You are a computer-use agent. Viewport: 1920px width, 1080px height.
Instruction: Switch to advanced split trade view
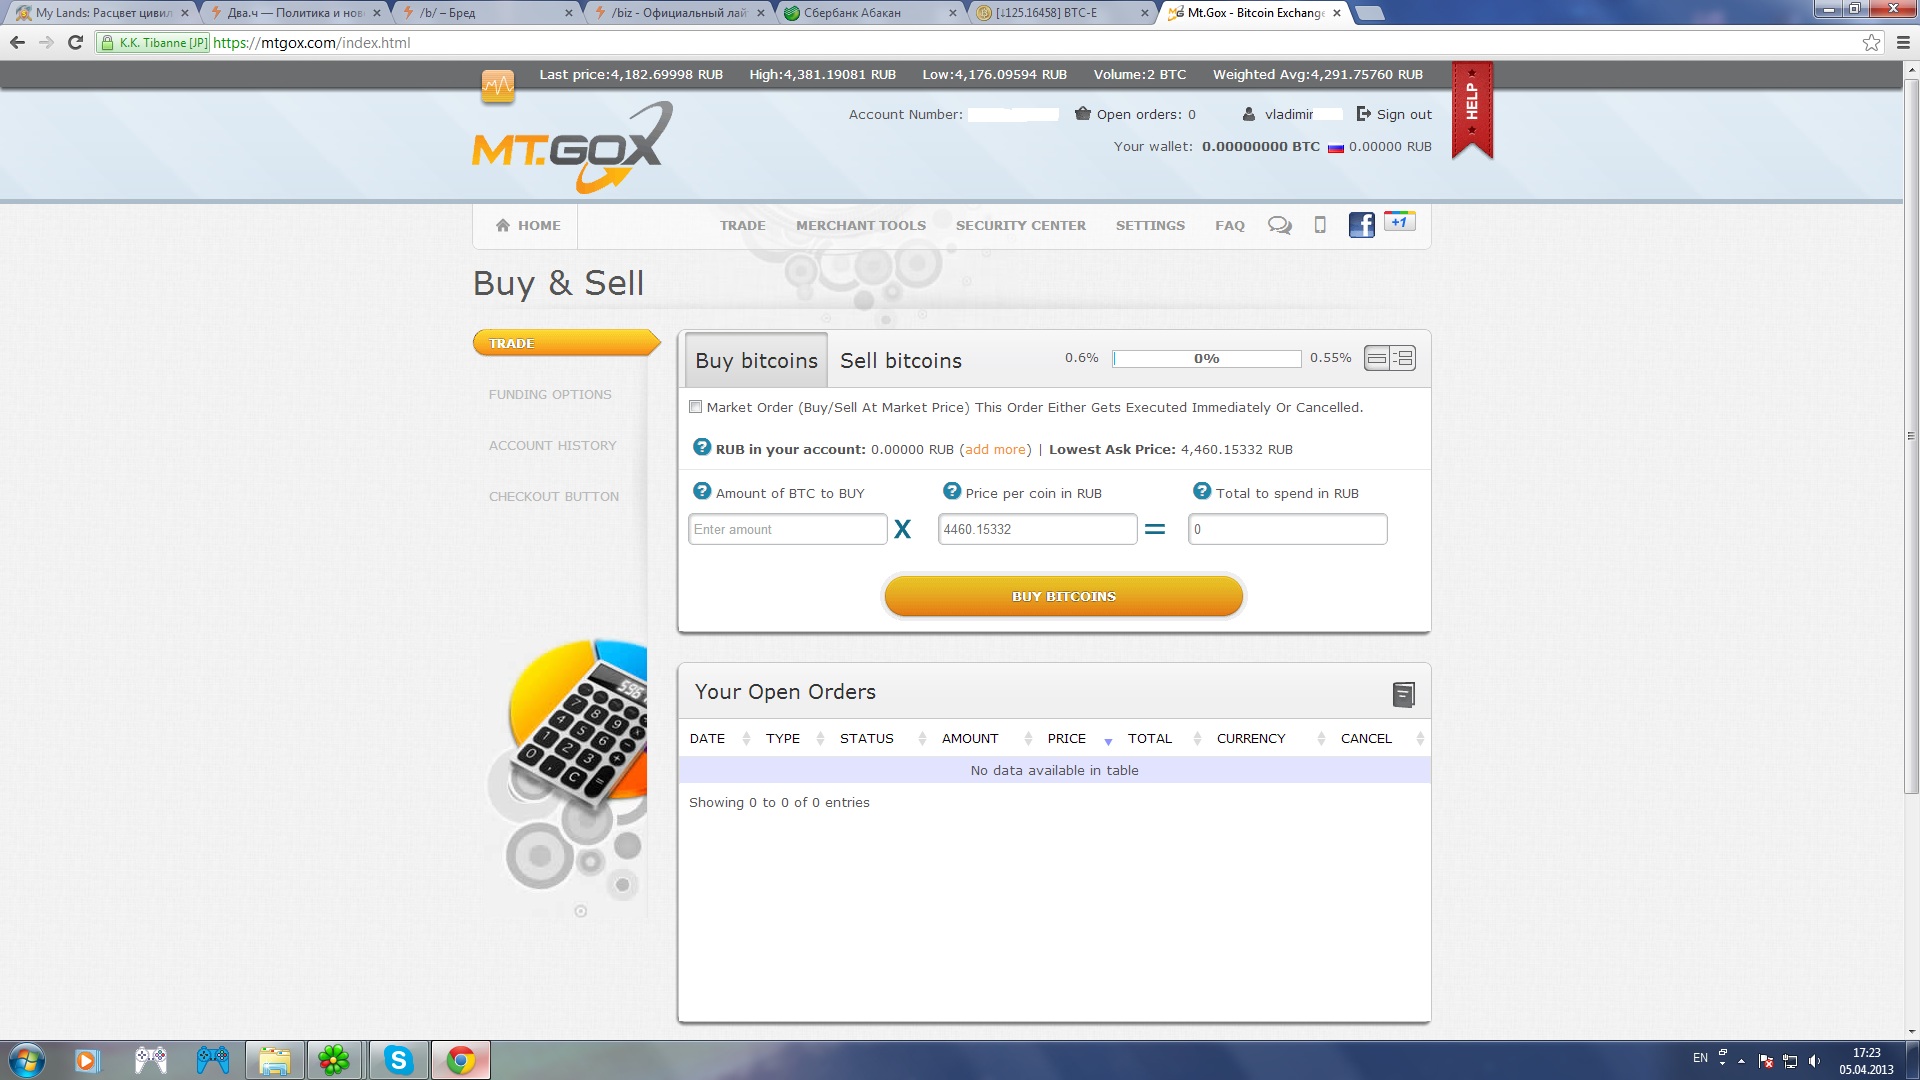click(x=1403, y=358)
